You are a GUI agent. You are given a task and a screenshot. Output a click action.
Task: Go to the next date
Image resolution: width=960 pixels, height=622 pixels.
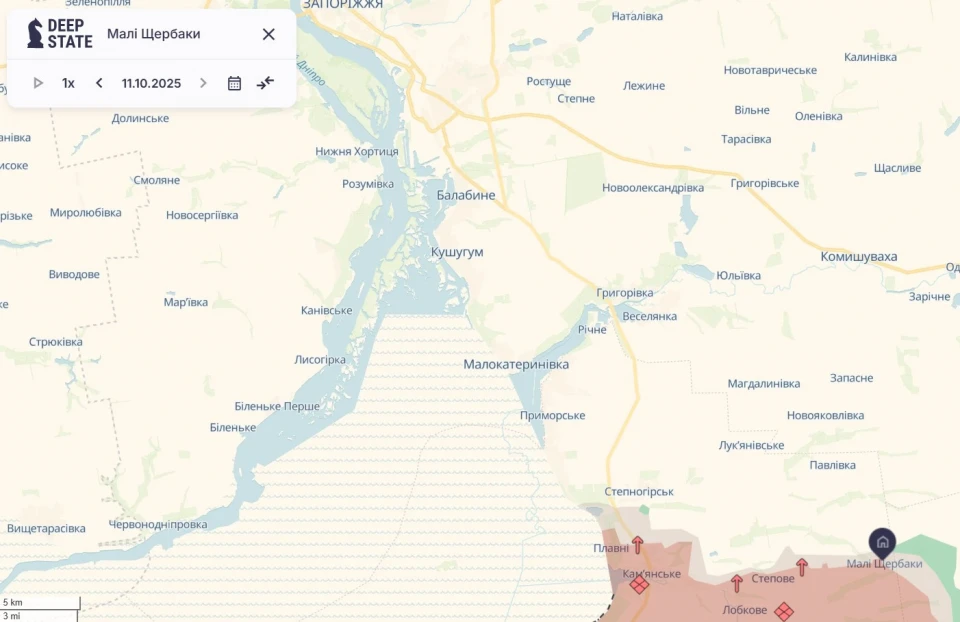tap(203, 83)
